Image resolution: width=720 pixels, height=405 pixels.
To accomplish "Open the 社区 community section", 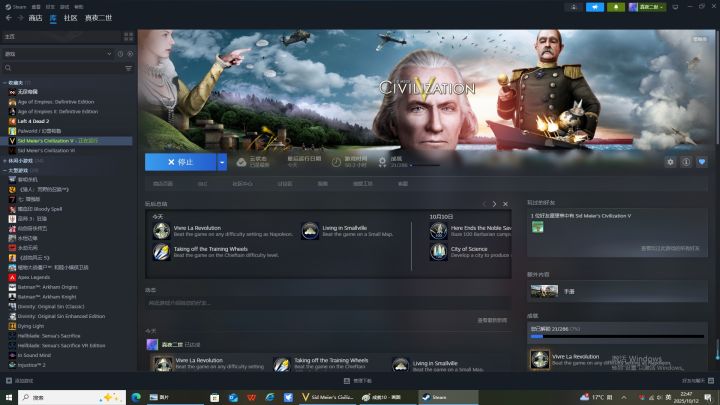I will coord(70,18).
